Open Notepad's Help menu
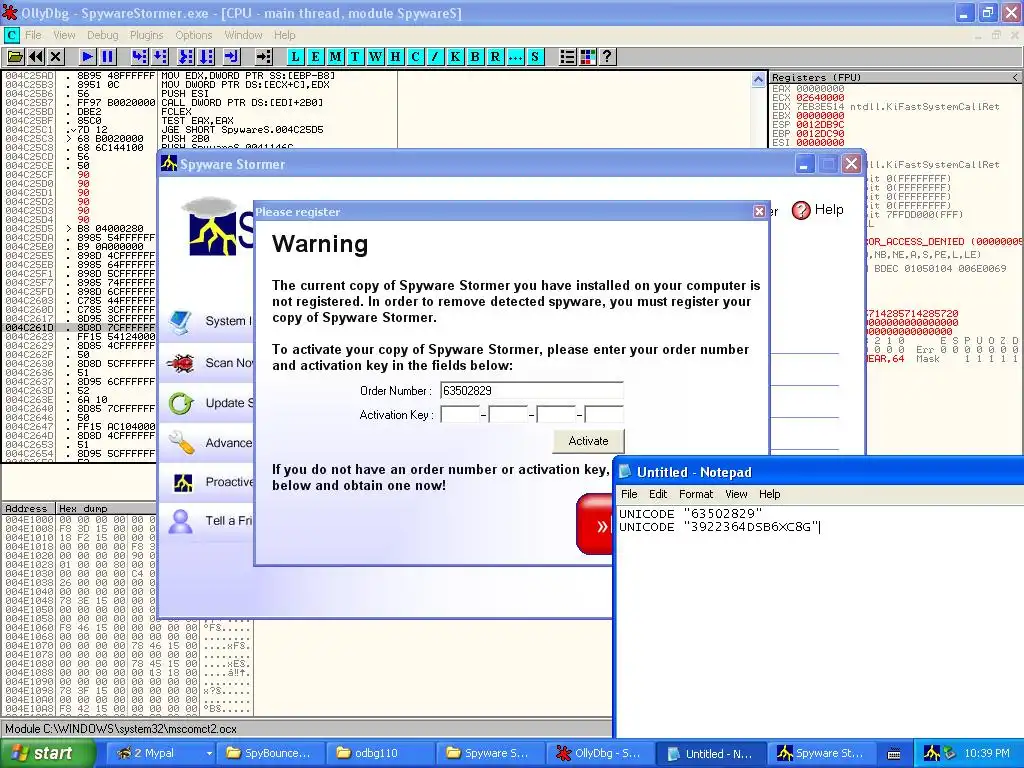 click(769, 494)
